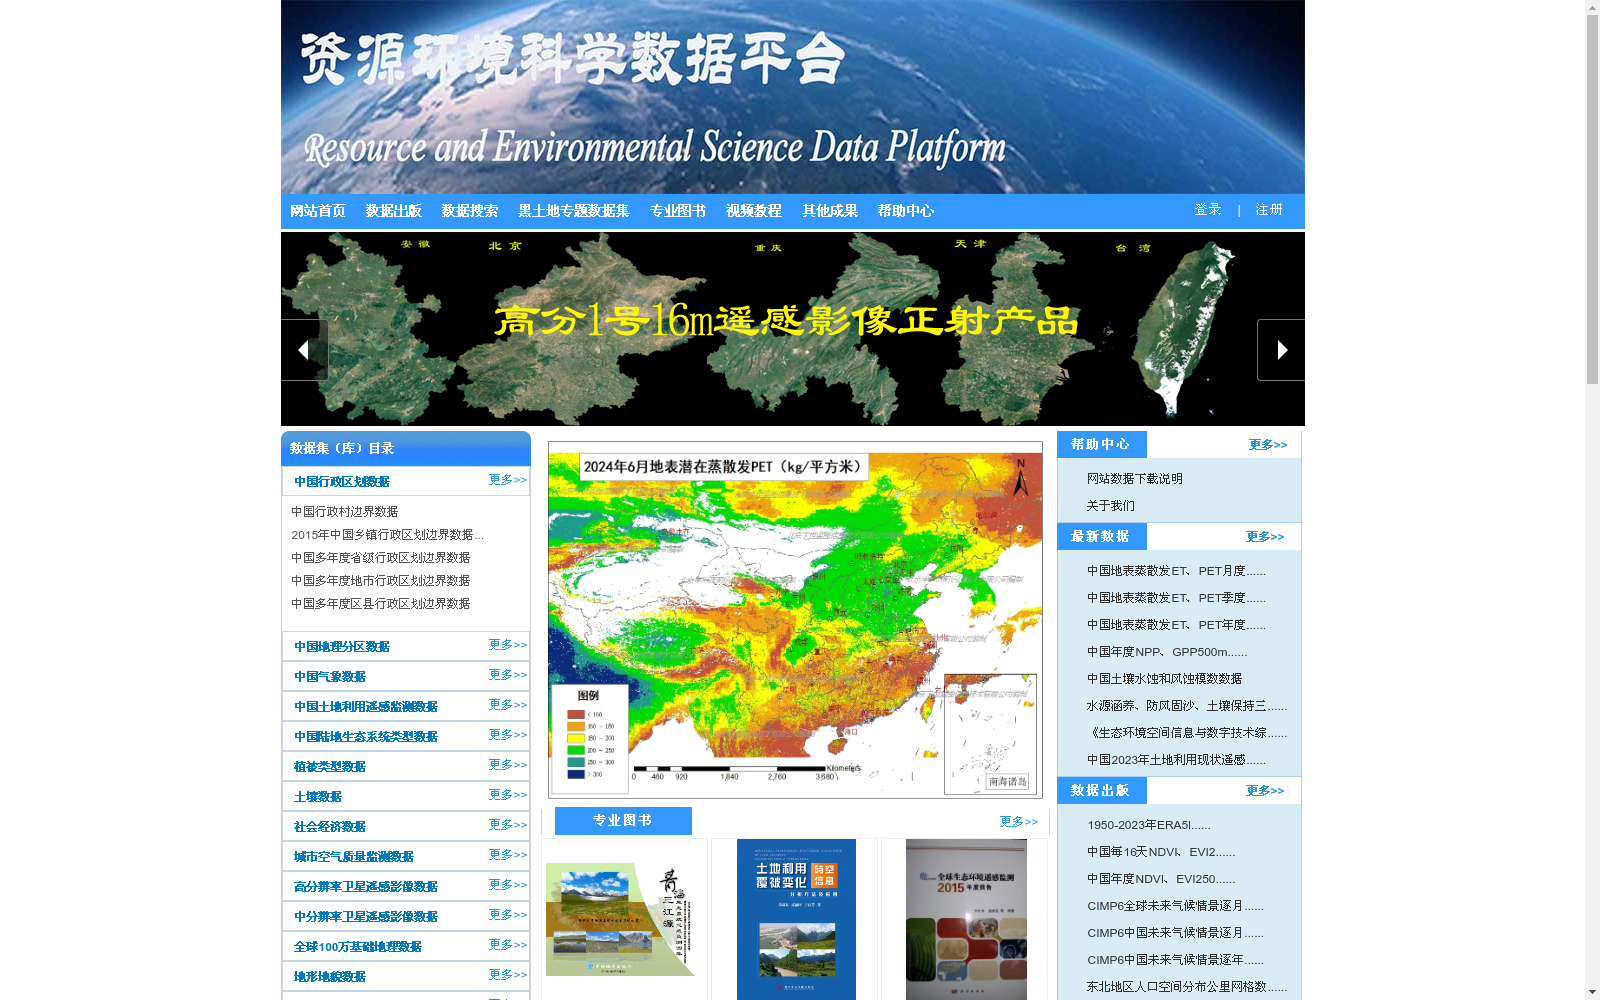The image size is (1600, 1000).
Task: Open the 其他成果 menu item
Action: pos(830,211)
